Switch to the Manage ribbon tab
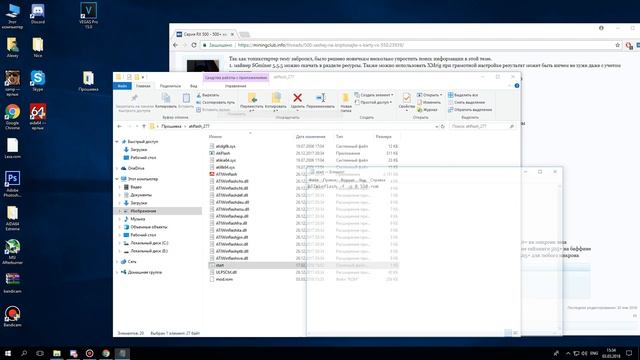The image size is (640, 360). click(236, 86)
